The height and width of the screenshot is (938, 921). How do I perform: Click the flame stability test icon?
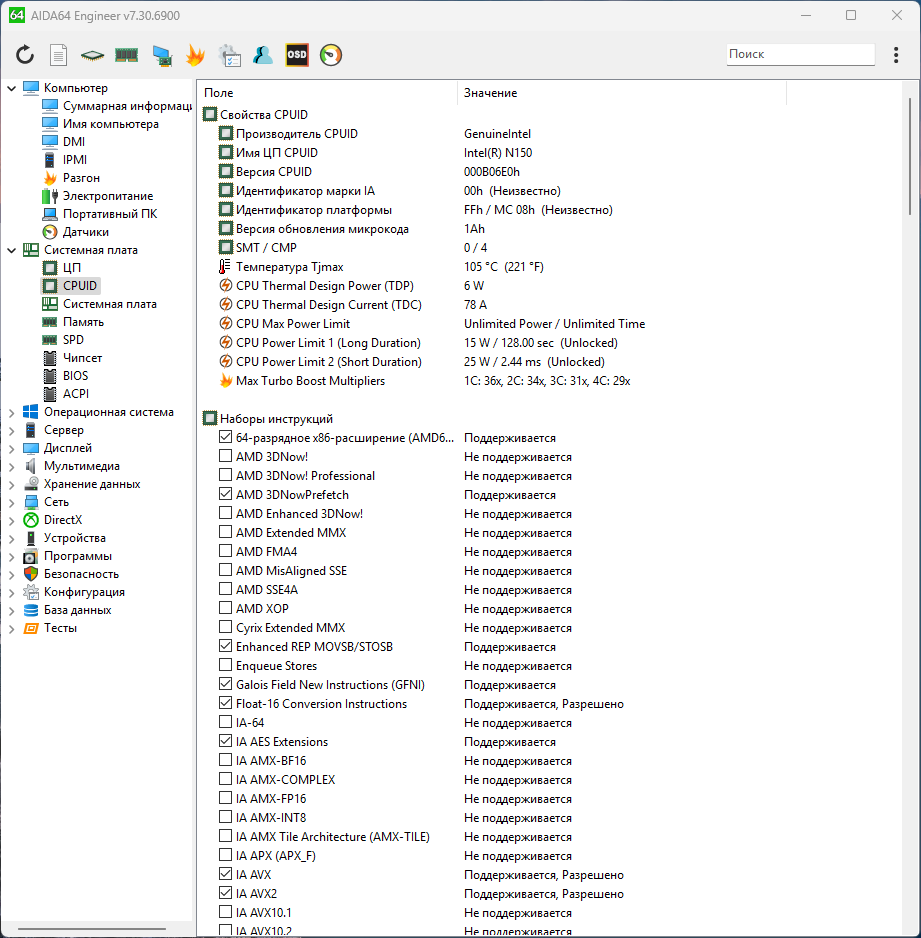pyautogui.click(x=195, y=55)
